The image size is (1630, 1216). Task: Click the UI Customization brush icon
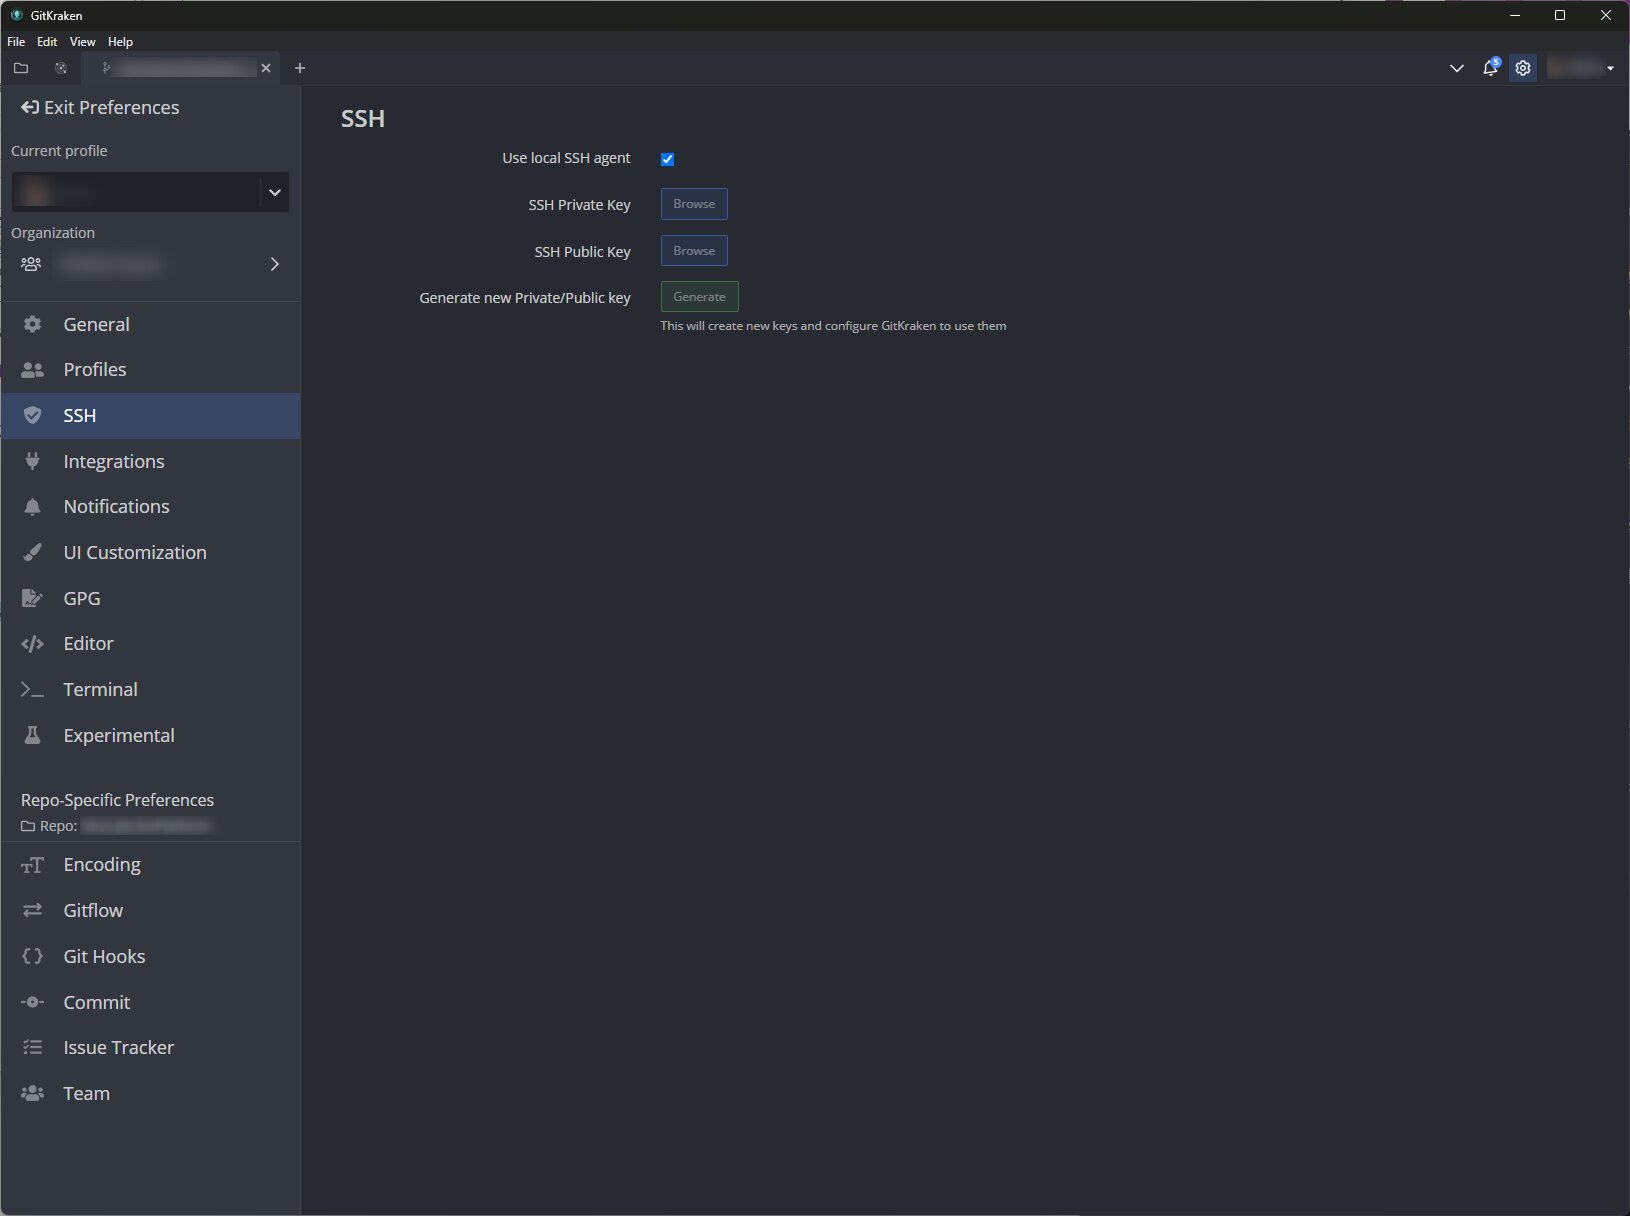[32, 552]
